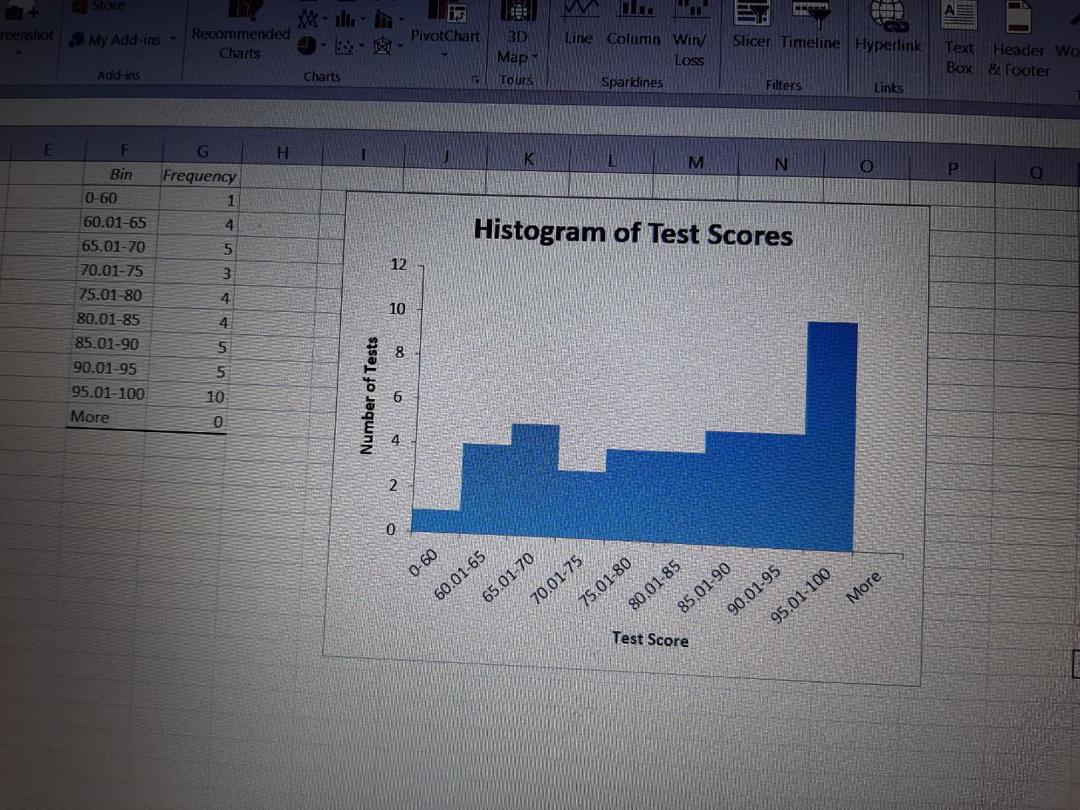Click the Test Score axis title
The height and width of the screenshot is (810, 1080).
click(x=650, y=639)
